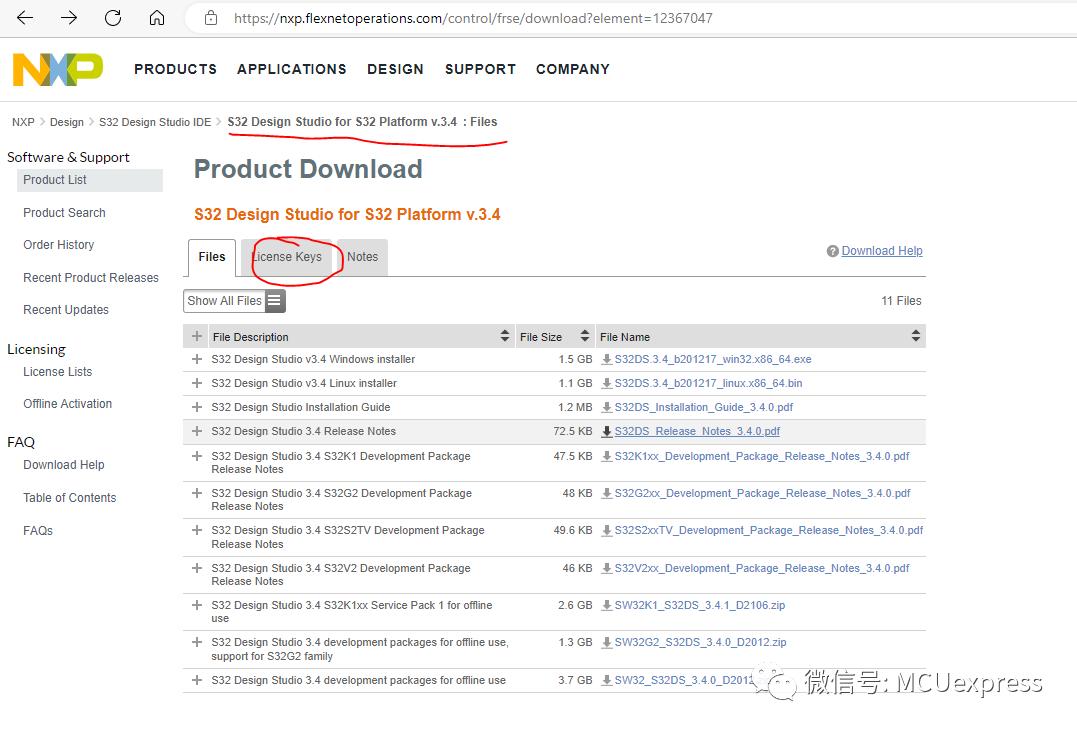
Task: Open S32DS_Release_Notes_3.4.0.pdf link
Action: click(697, 432)
